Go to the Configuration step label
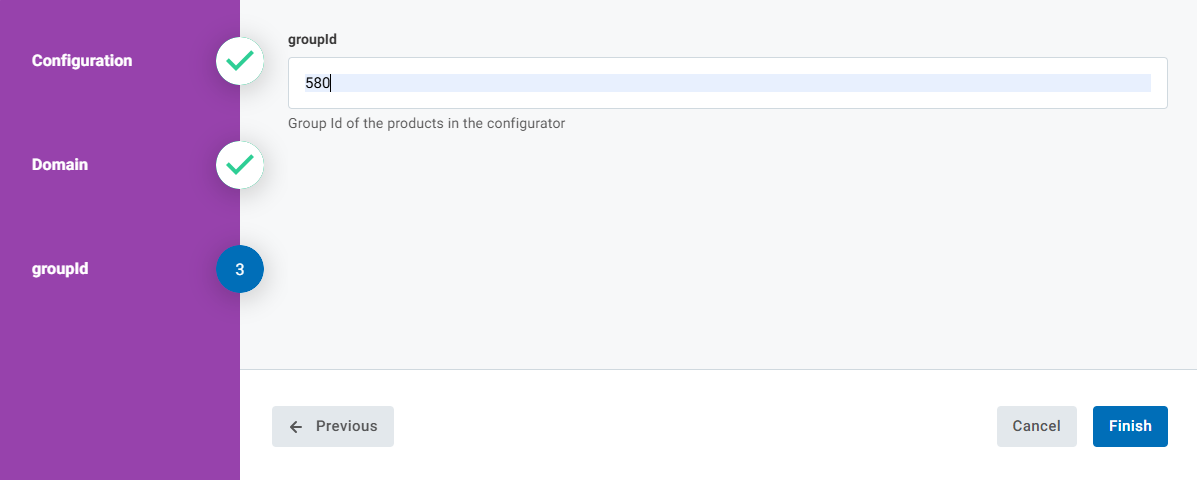Screen dimensions: 1197x480 tap(82, 61)
